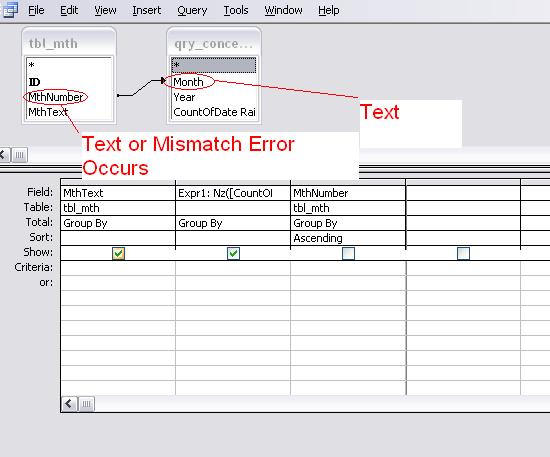Check Show box for MthNumber column
The image size is (550, 457).
pyautogui.click(x=348, y=253)
